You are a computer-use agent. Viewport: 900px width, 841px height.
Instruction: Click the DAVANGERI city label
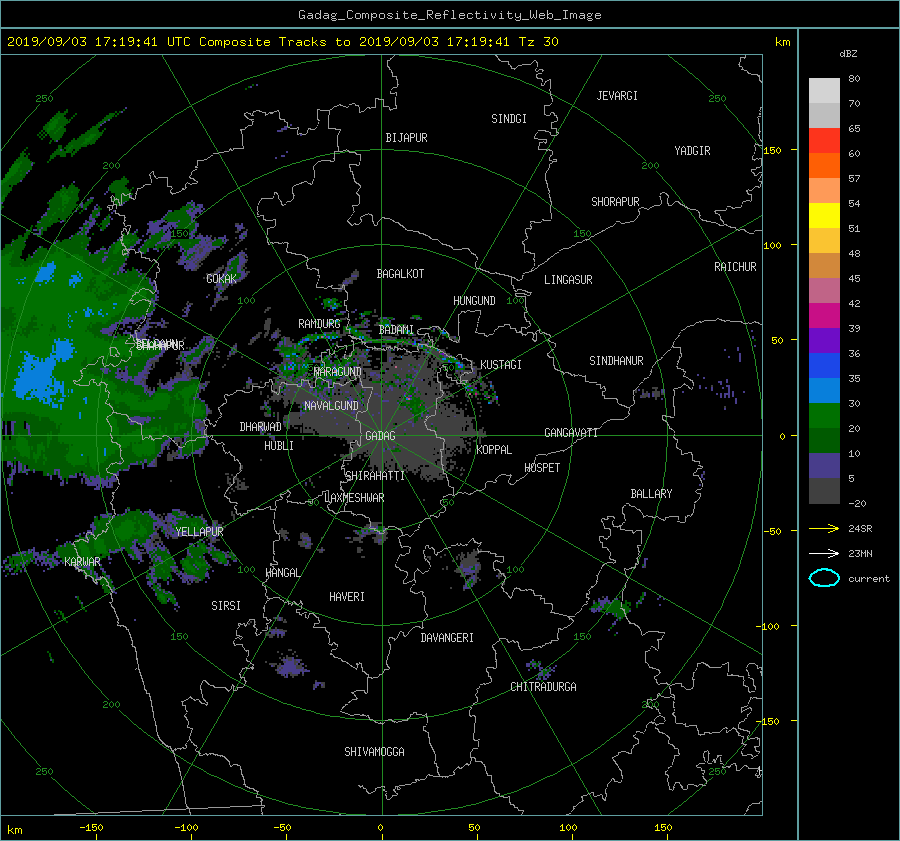[x=447, y=638]
